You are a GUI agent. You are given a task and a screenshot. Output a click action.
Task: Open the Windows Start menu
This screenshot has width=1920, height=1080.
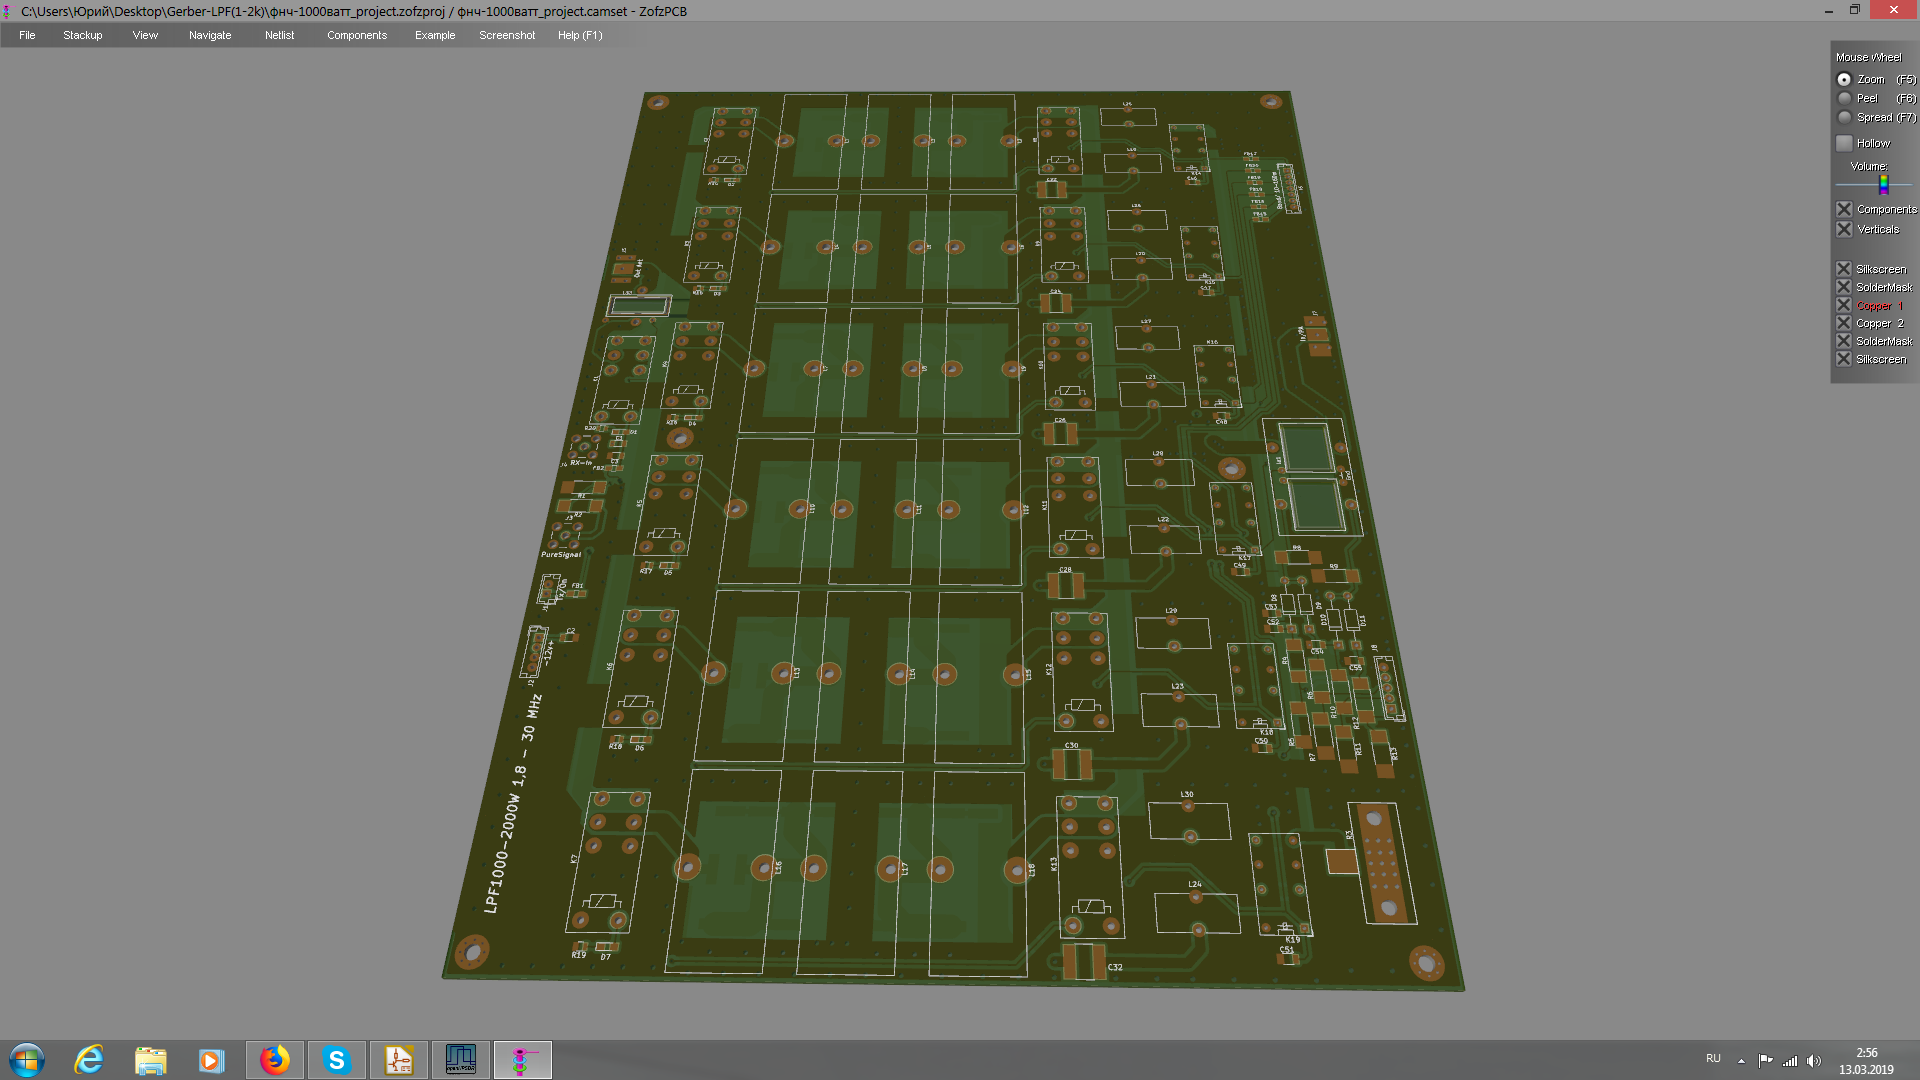[x=27, y=1060]
